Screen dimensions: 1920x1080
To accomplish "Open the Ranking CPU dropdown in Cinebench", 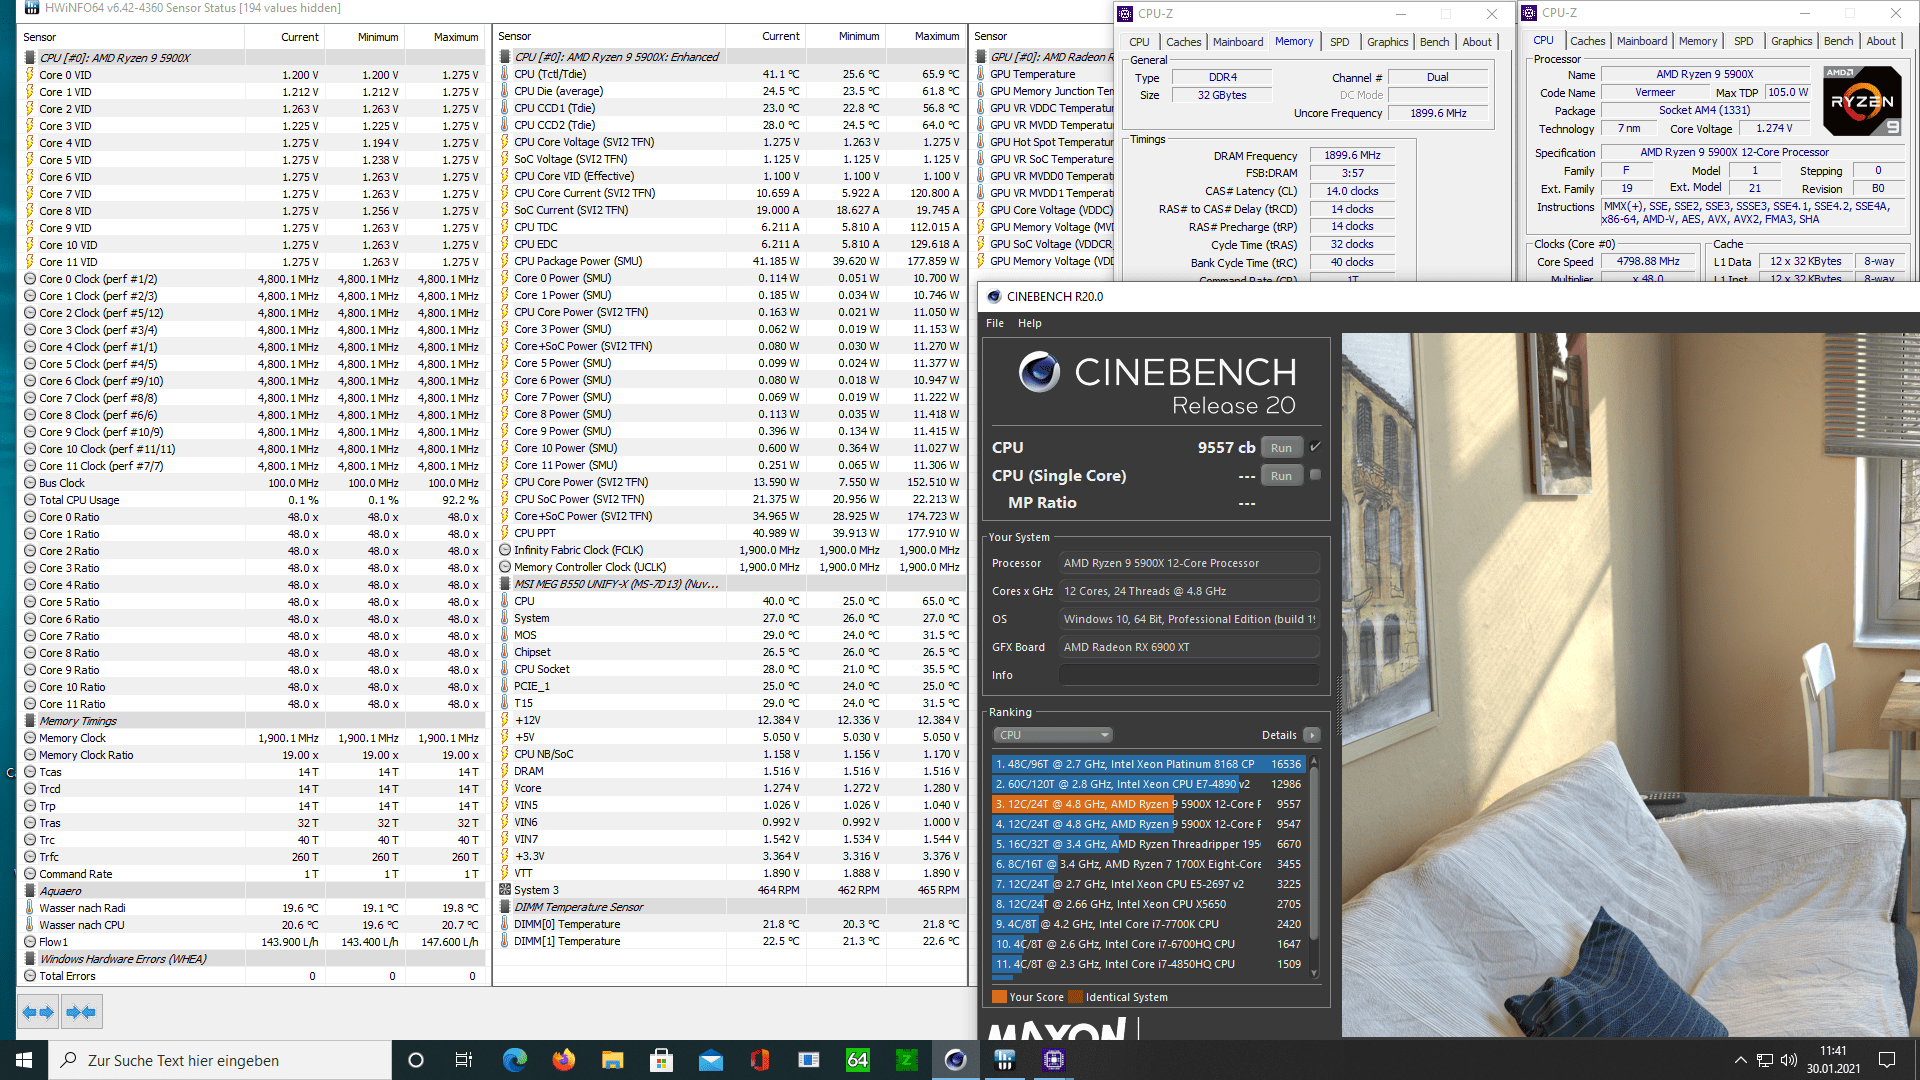I will point(1053,735).
